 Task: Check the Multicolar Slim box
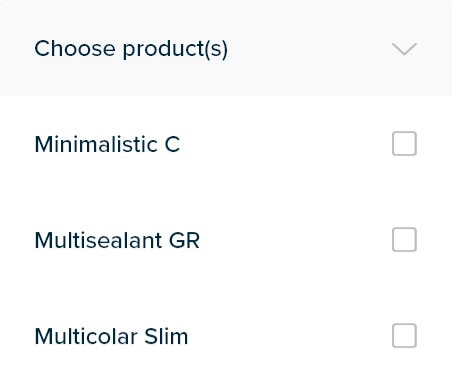[404, 336]
